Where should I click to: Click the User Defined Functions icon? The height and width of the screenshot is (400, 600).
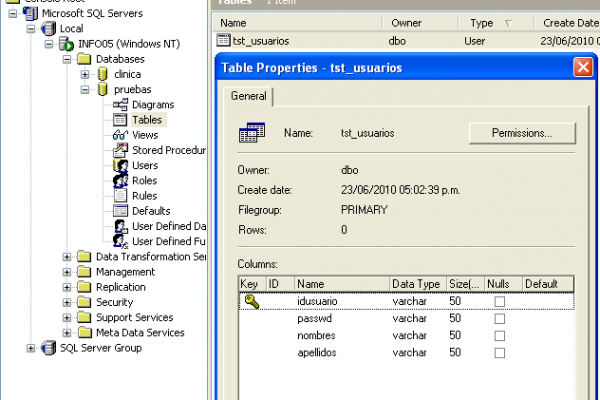click(120, 242)
